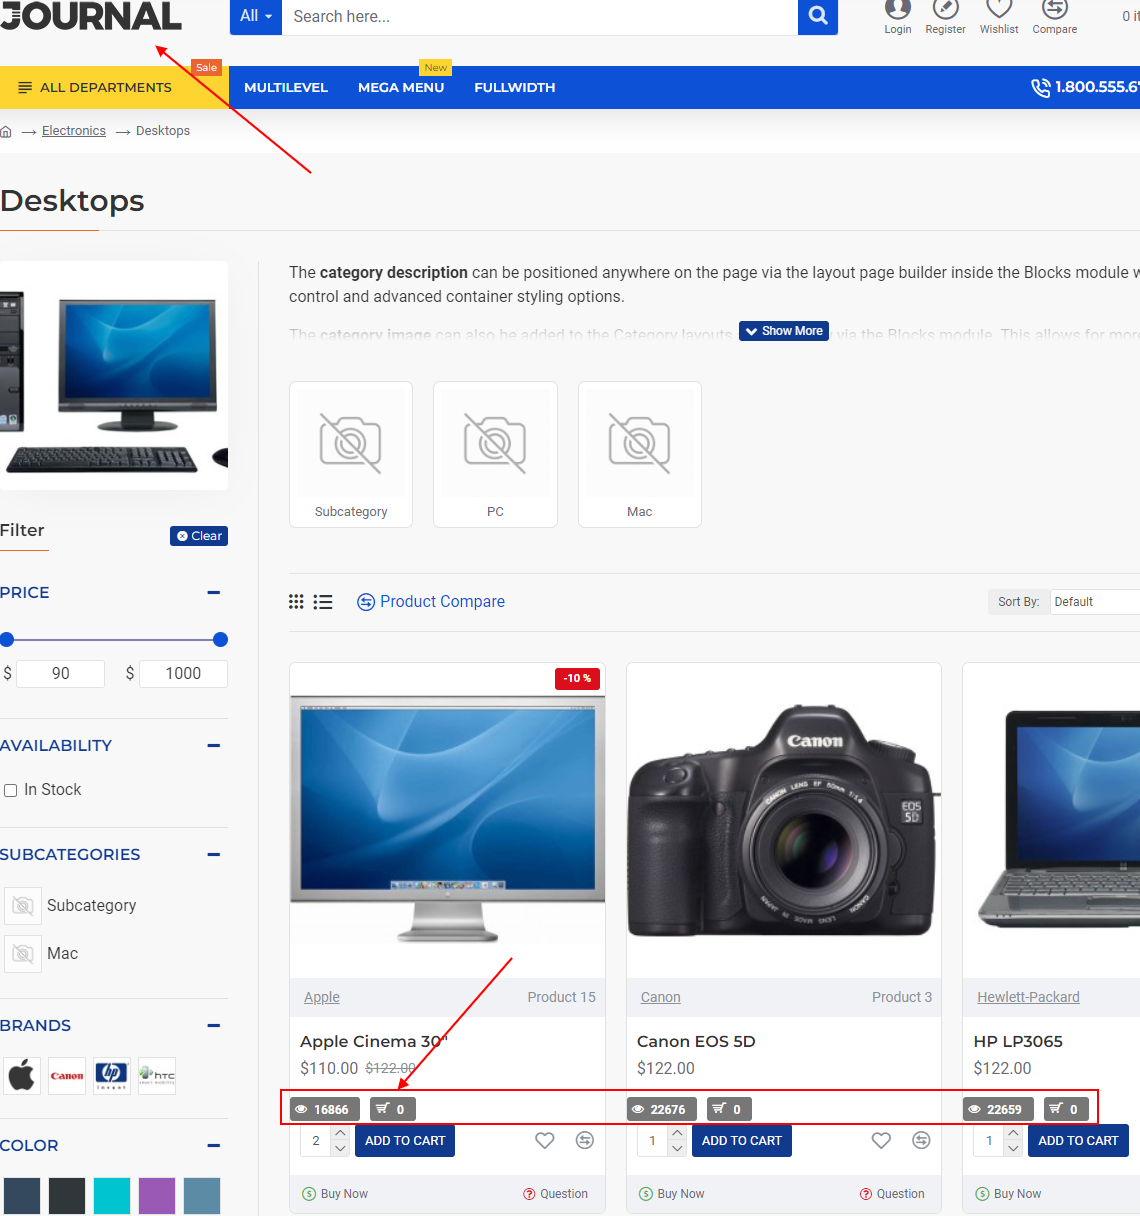The image size is (1140, 1216).
Task: Open the Fullwidth menu item
Action: (515, 88)
